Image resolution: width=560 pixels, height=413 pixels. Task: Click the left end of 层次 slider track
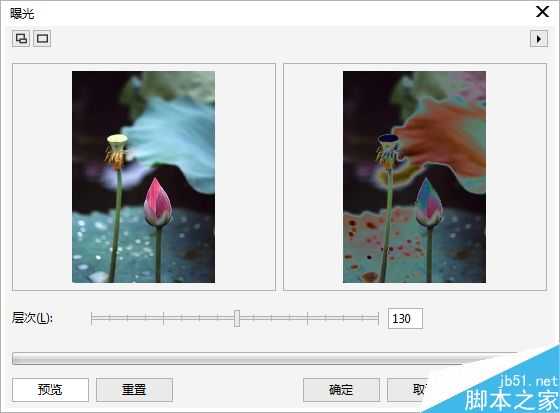[92, 318]
